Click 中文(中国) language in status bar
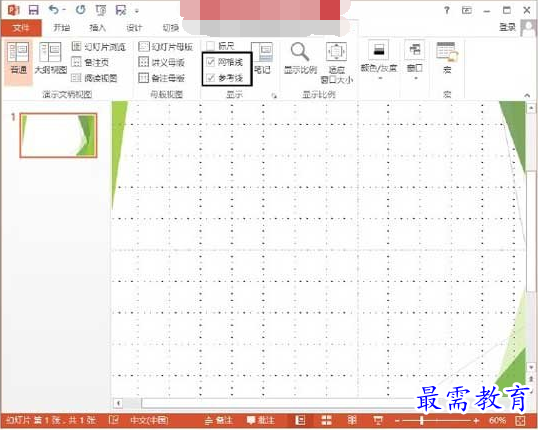Viewport: 538px width, 430px height. 149,420
